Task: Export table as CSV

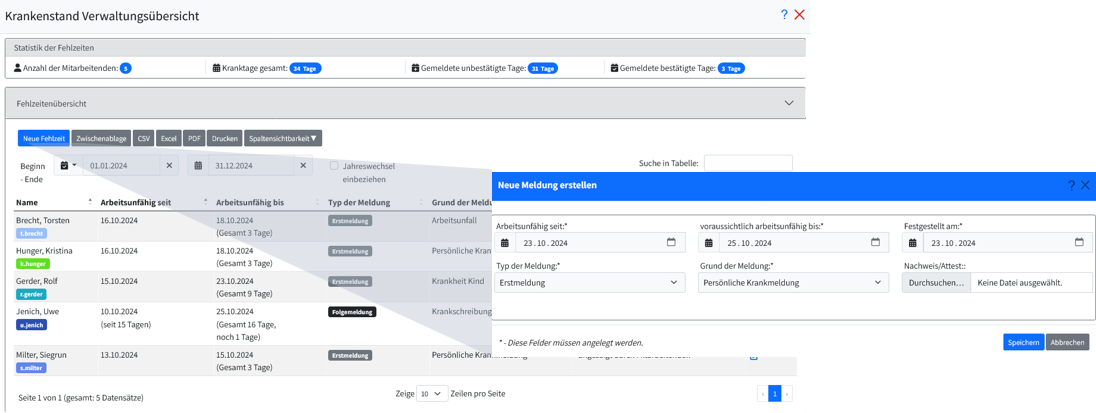Action: [x=144, y=138]
